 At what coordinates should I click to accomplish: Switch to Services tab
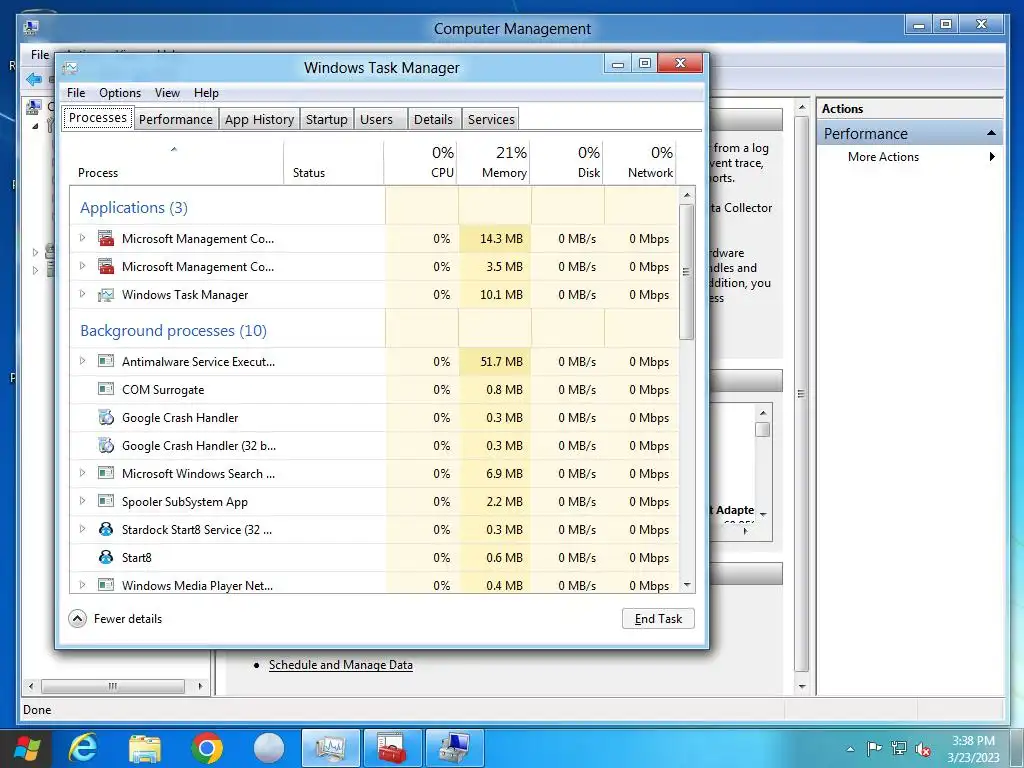tap(491, 120)
